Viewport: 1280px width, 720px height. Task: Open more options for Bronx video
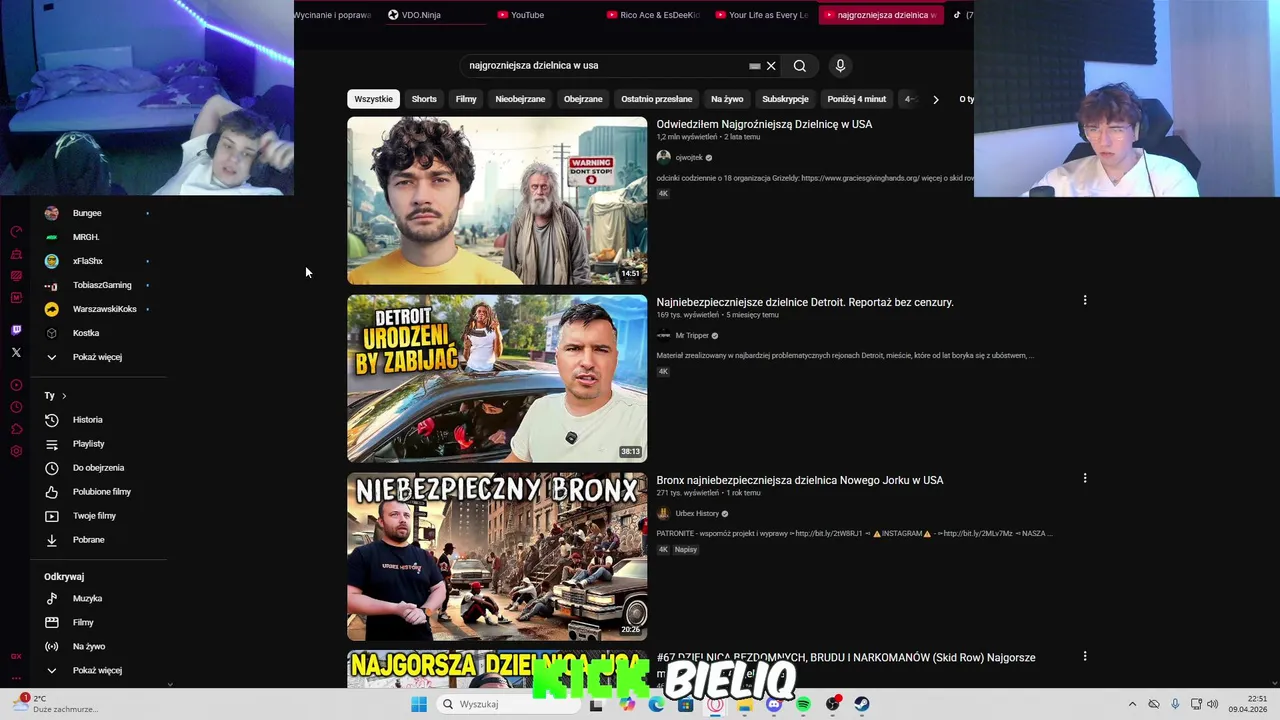click(x=1085, y=478)
